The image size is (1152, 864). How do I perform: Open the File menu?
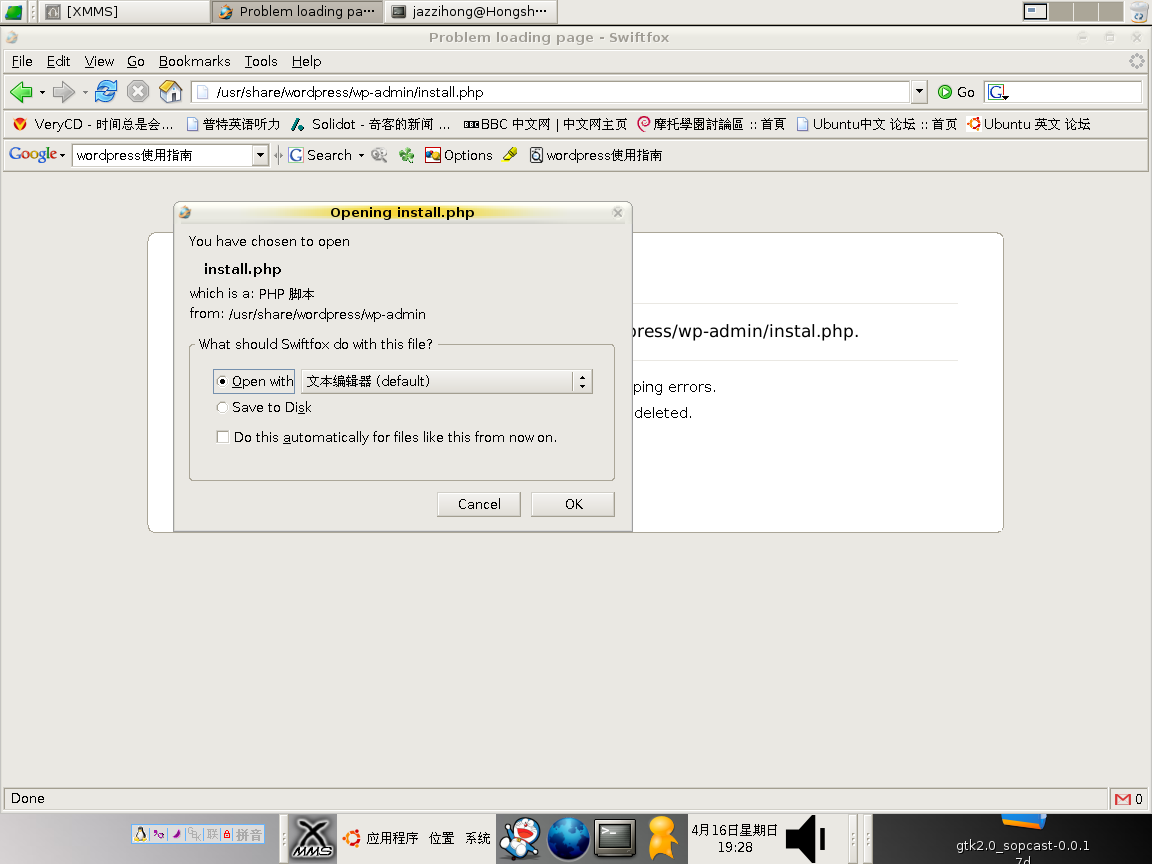(x=22, y=62)
